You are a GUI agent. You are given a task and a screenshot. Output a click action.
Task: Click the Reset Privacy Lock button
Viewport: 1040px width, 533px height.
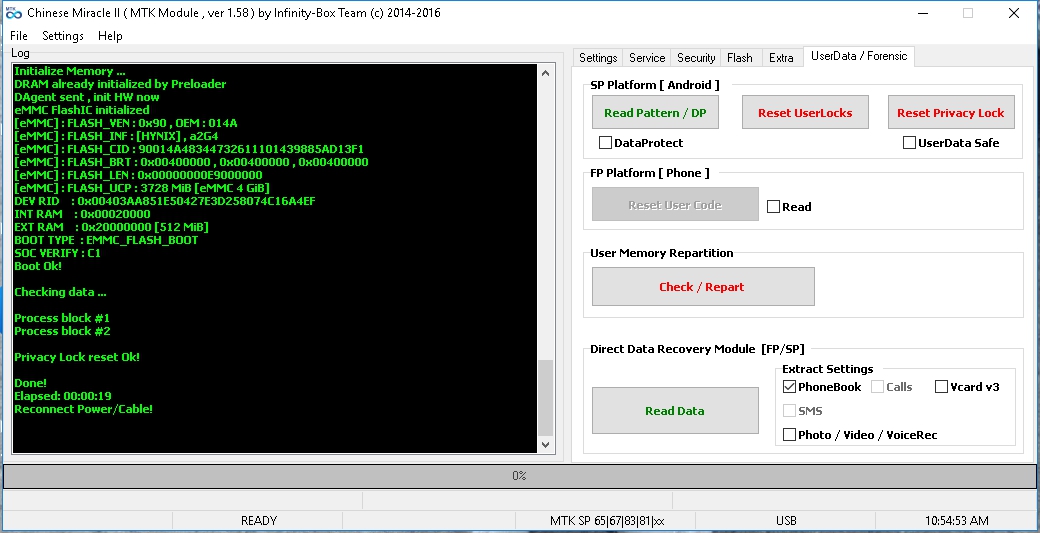tap(950, 113)
